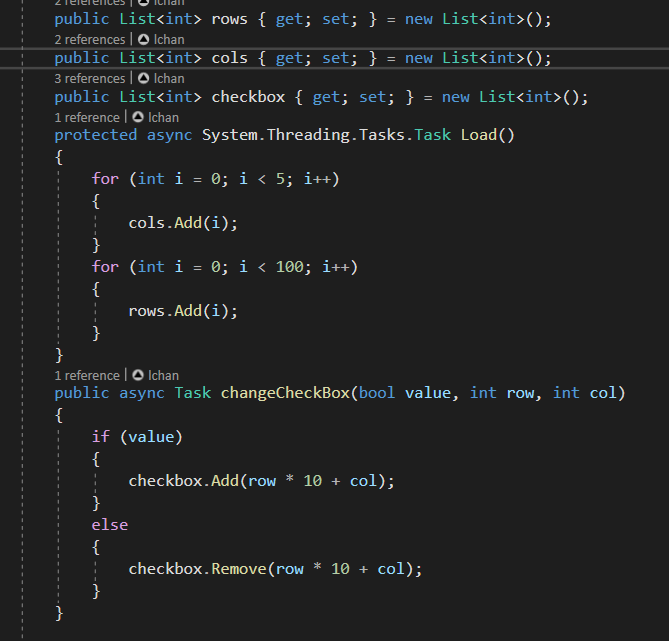
Task: Click the 'get' accessor on the cols line
Action: [x=289, y=58]
